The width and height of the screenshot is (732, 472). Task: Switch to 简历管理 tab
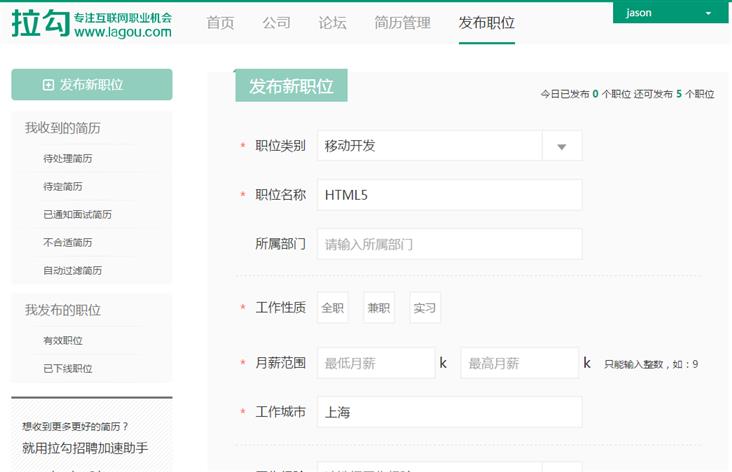click(402, 22)
